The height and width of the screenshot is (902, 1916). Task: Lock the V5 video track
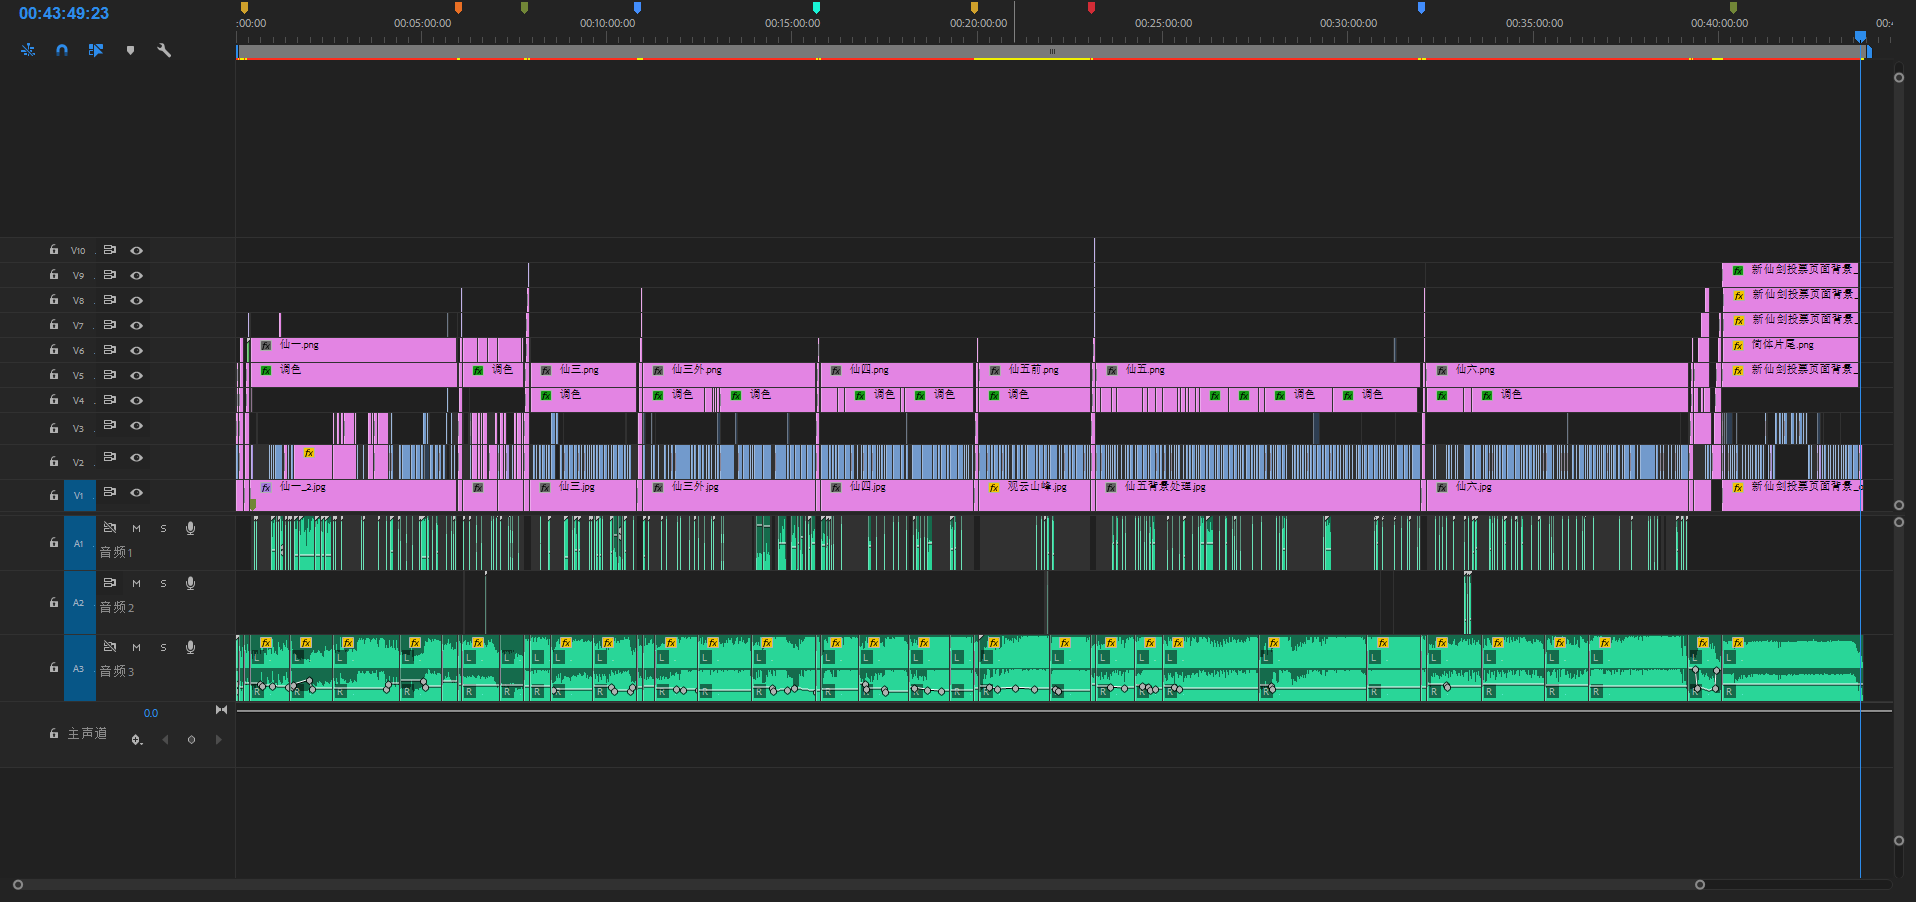click(54, 375)
